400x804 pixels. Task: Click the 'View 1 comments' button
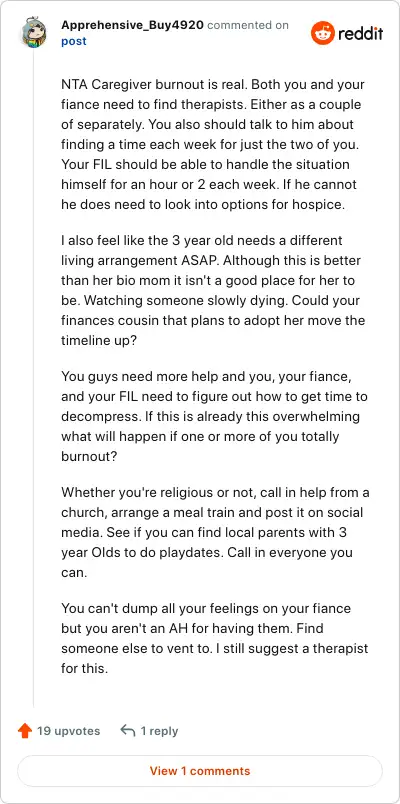coord(200,771)
